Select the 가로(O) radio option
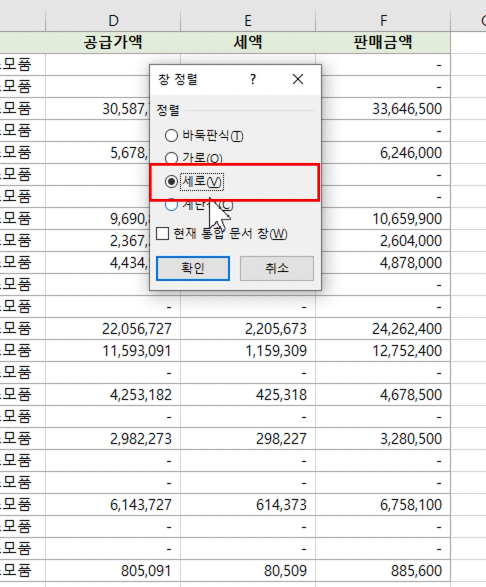This screenshot has height=587, width=486. pyautogui.click(x=194, y=158)
